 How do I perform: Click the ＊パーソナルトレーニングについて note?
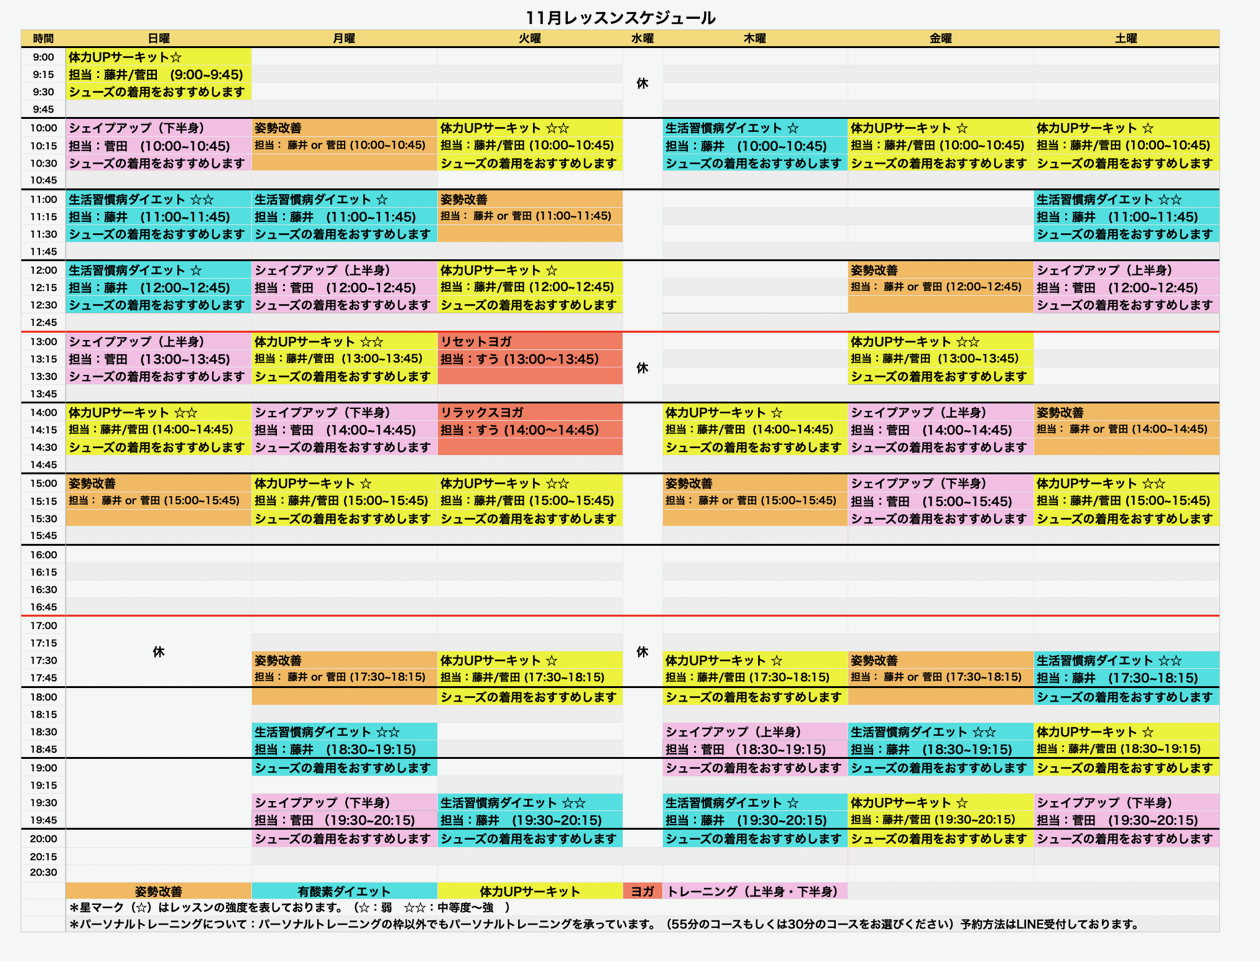(x=604, y=924)
